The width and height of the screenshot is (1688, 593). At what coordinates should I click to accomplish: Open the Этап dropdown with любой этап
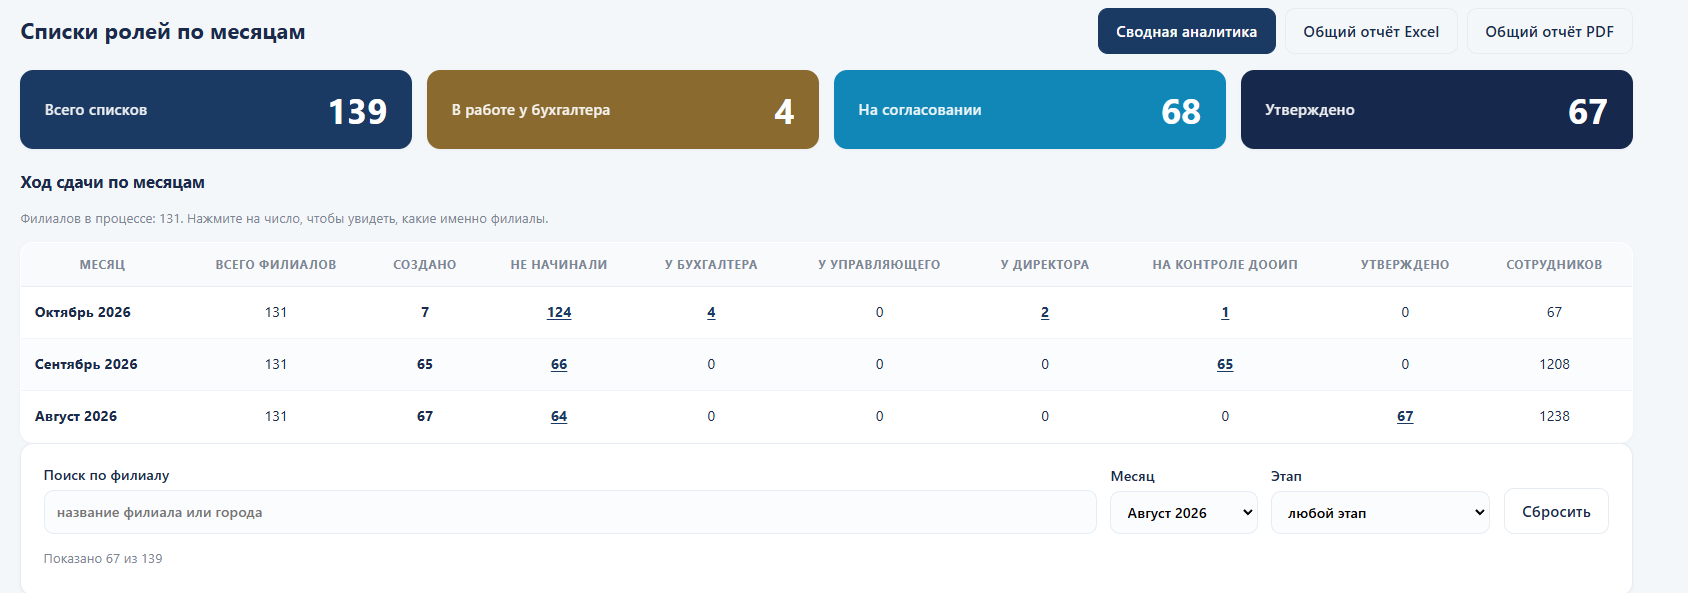pos(1380,513)
